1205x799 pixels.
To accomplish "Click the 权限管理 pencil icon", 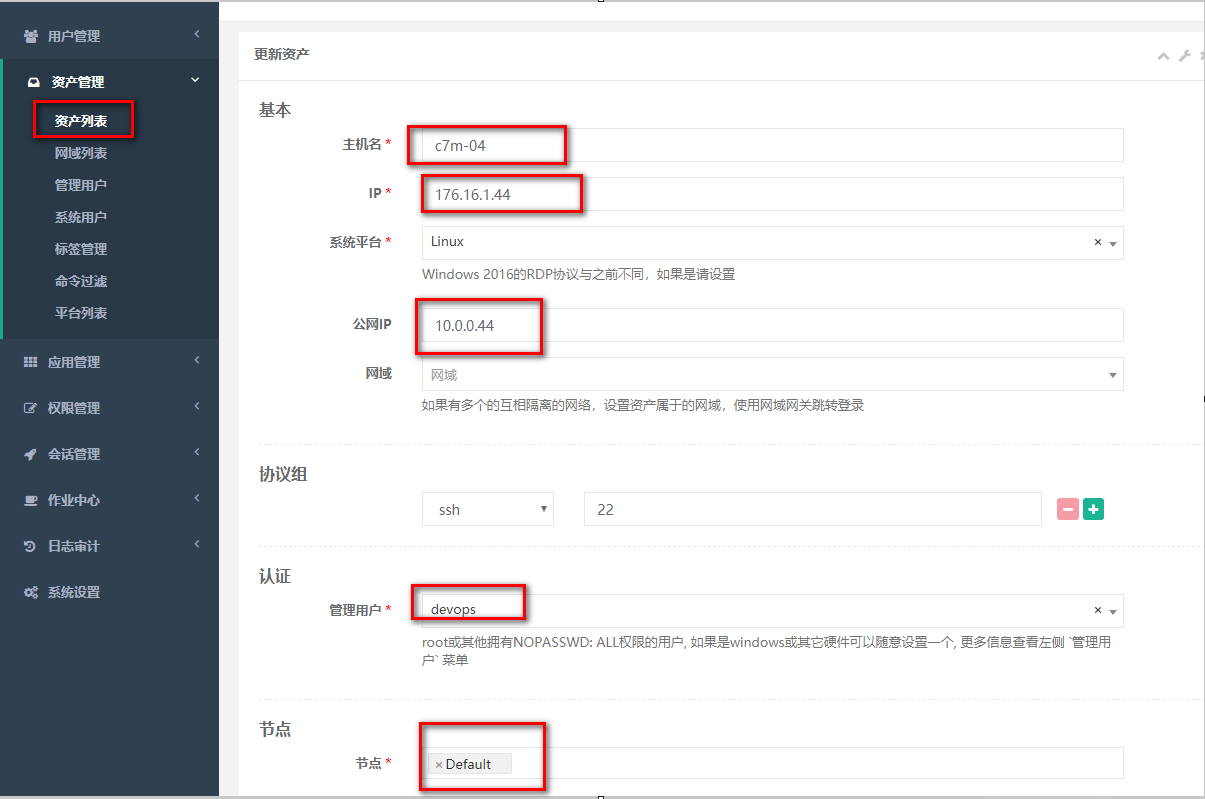I will 27,408.
